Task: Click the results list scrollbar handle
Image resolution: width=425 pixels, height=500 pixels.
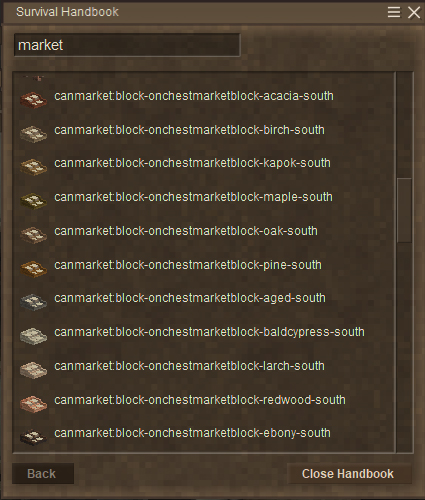Action: click(x=404, y=211)
